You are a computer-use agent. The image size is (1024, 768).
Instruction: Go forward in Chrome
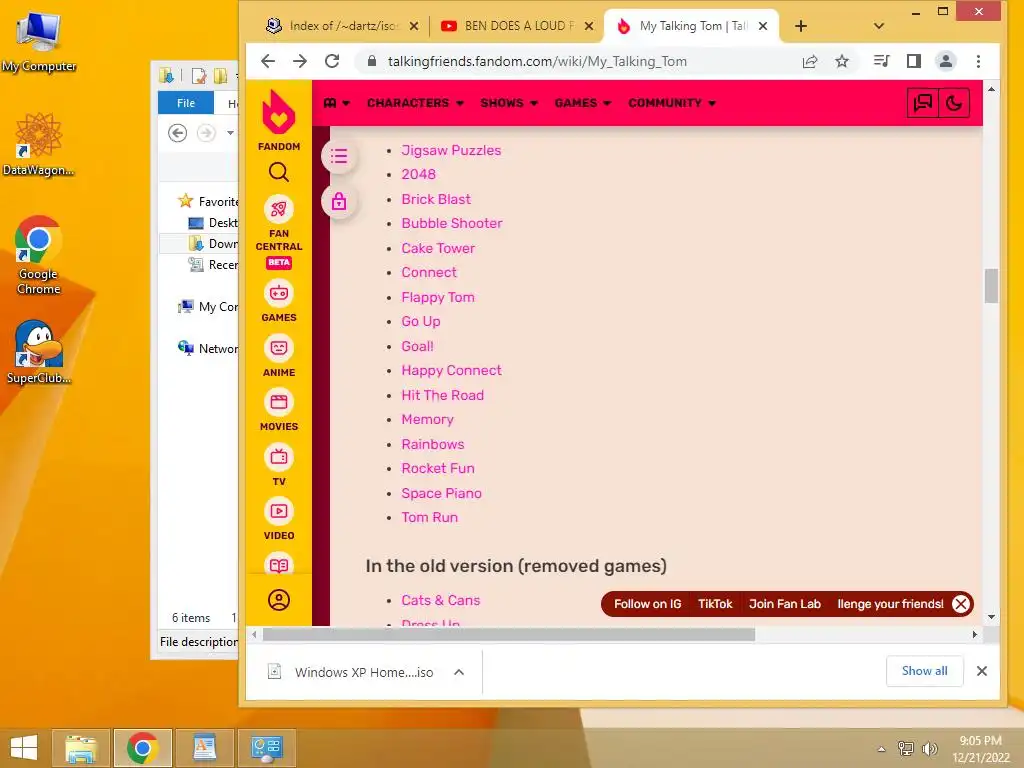pyautogui.click(x=300, y=61)
